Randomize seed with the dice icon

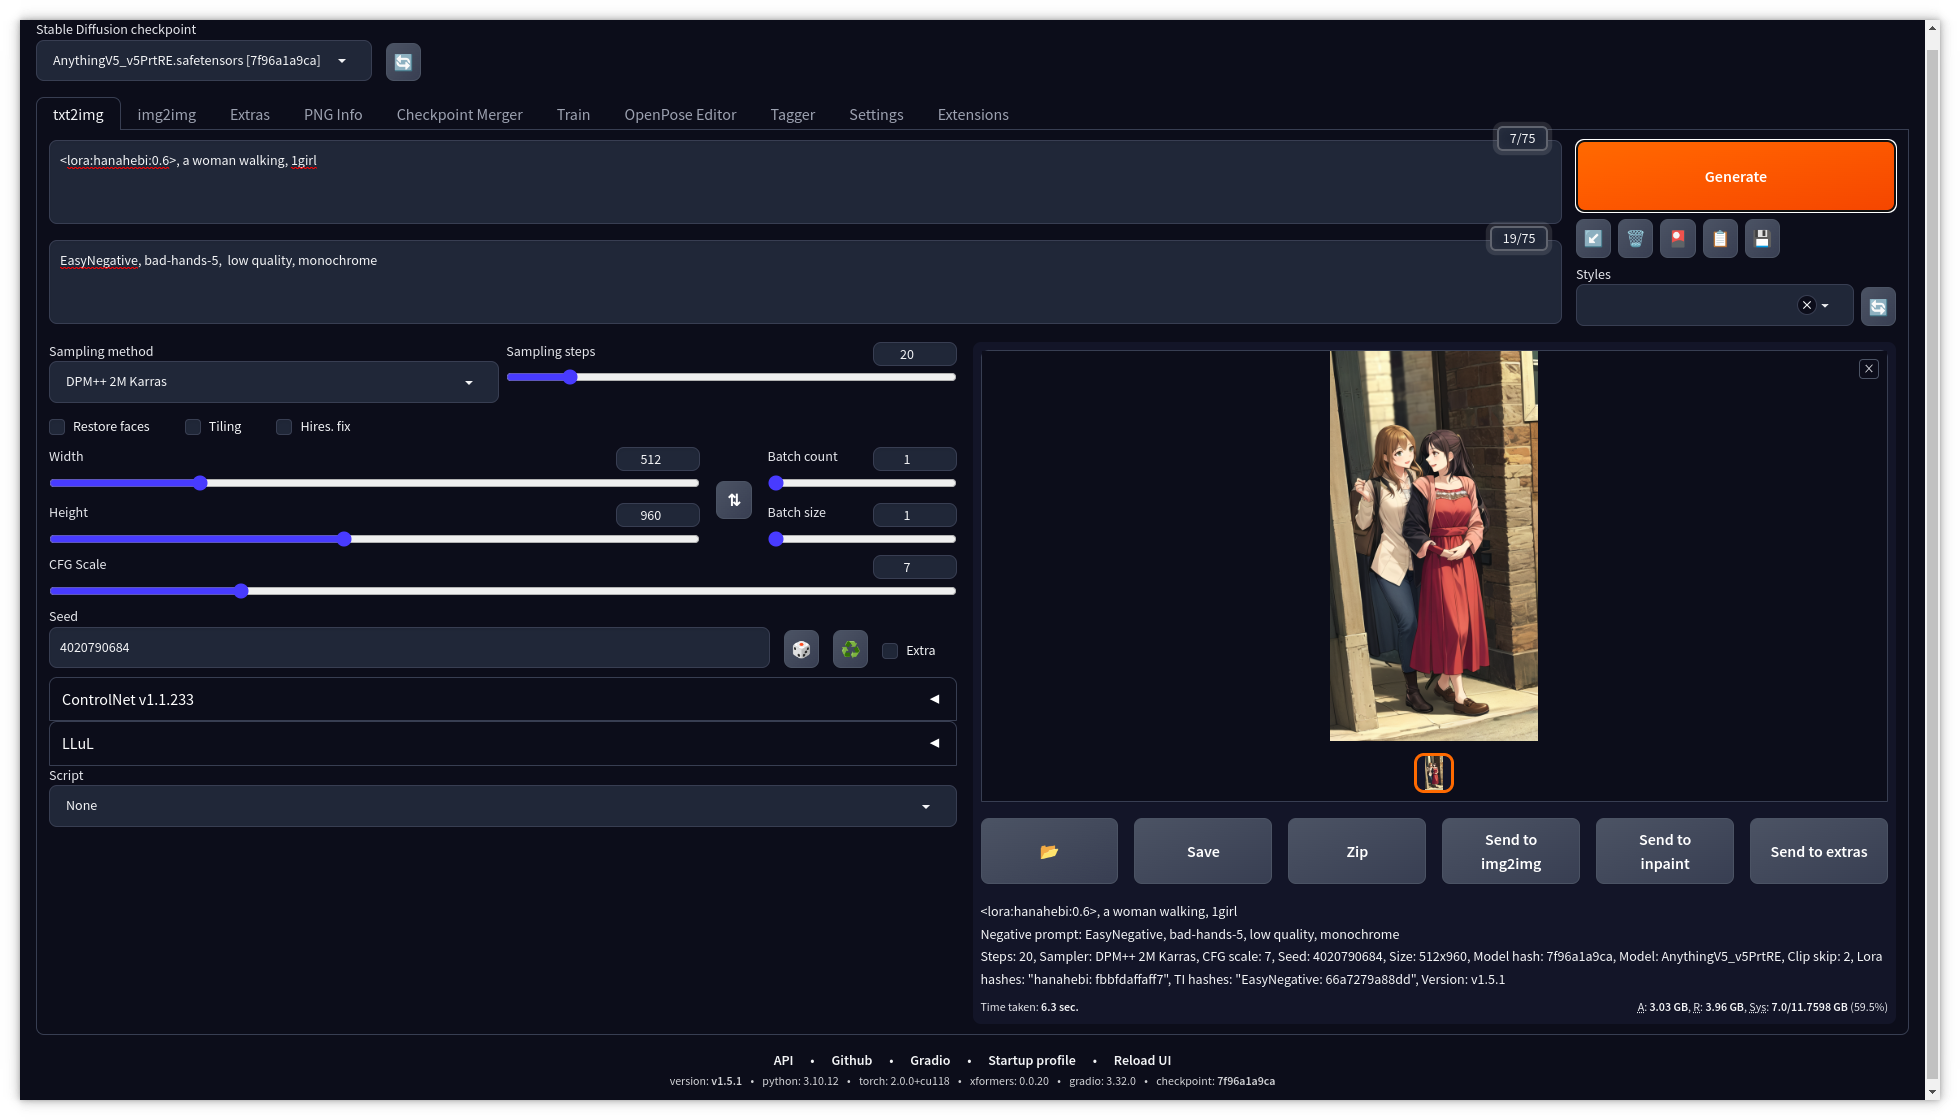pyautogui.click(x=801, y=650)
